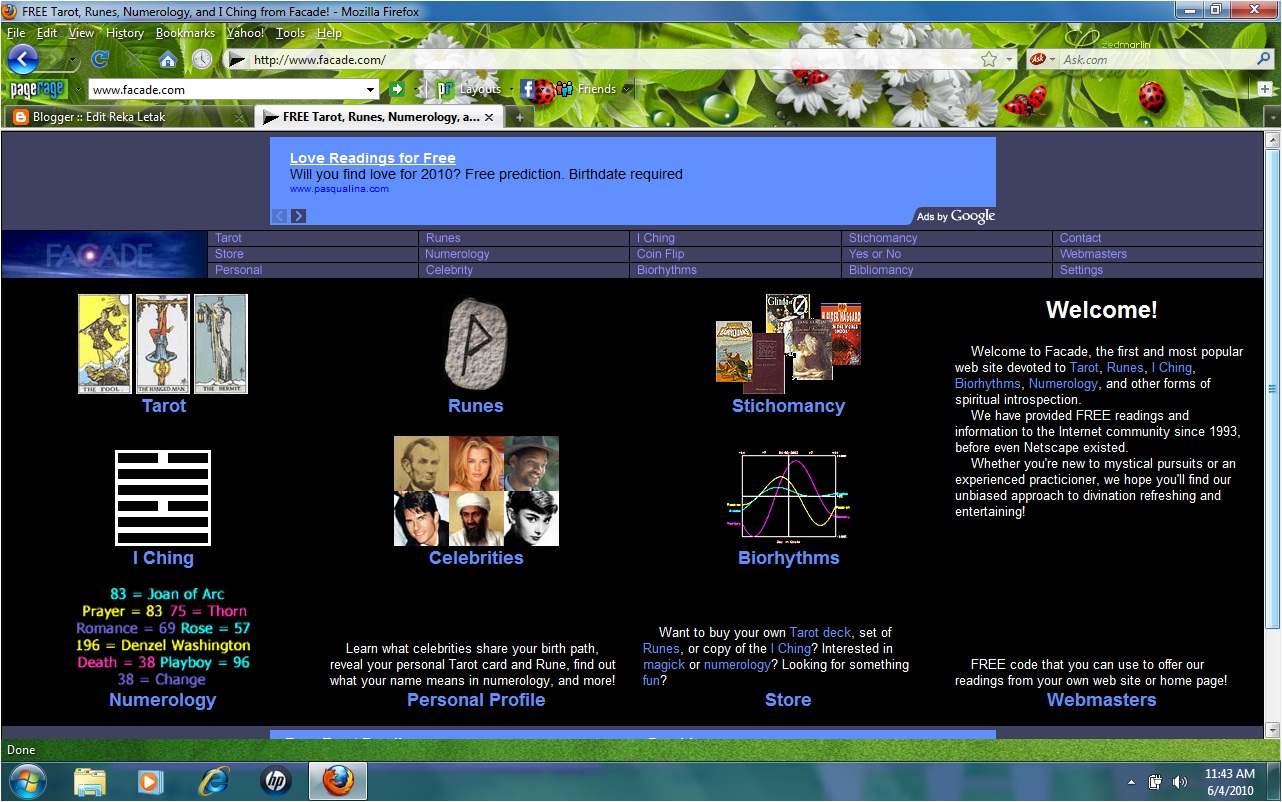Viewport: 1282px width, 802px height.
Task: Click the ad's previous arrow button
Action: [280, 216]
